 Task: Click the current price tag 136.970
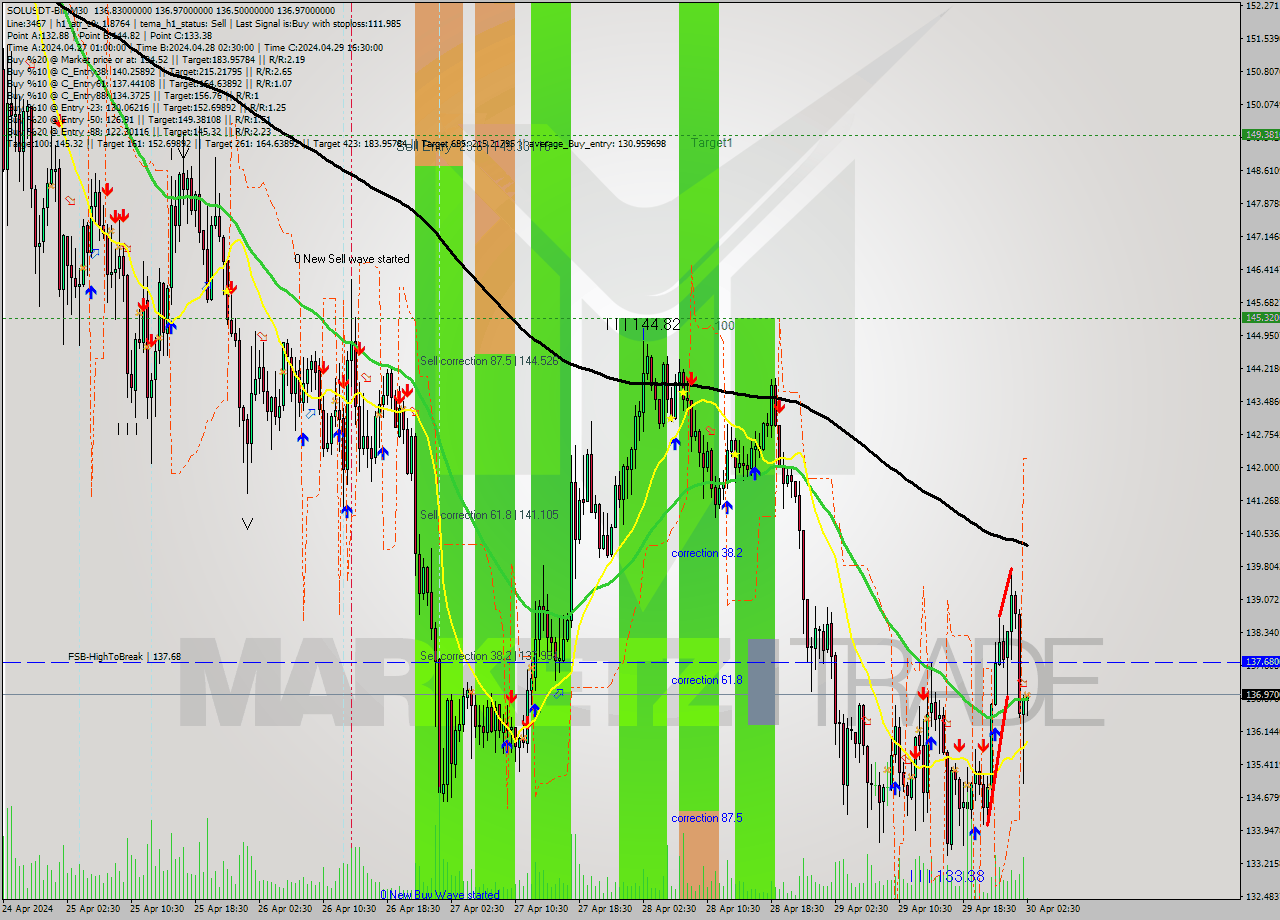coord(1260,694)
